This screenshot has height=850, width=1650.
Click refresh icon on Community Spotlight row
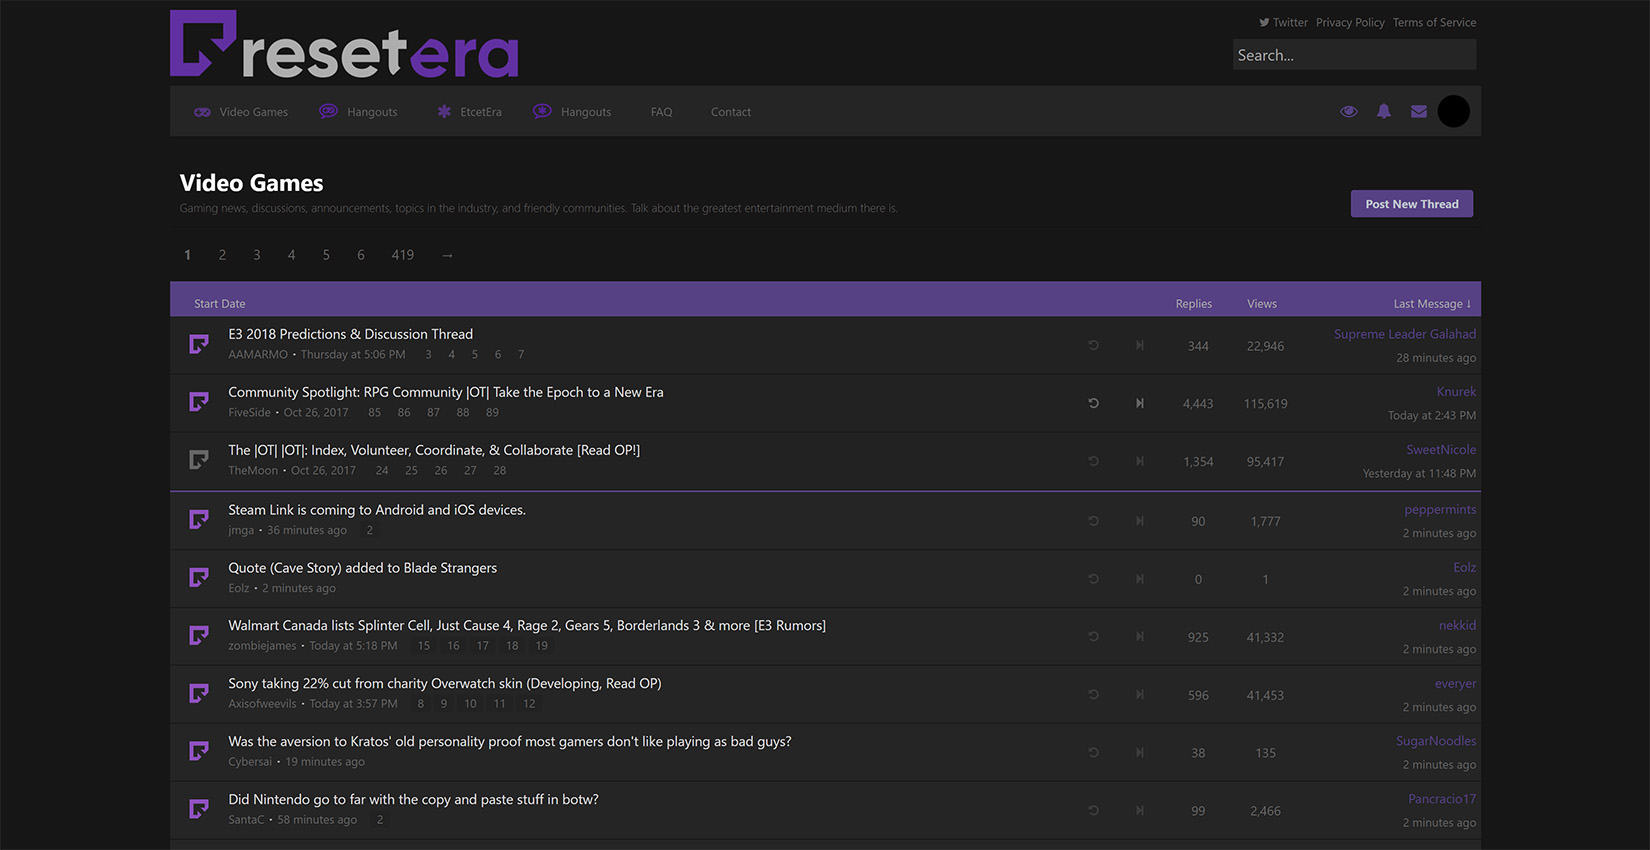click(x=1093, y=403)
